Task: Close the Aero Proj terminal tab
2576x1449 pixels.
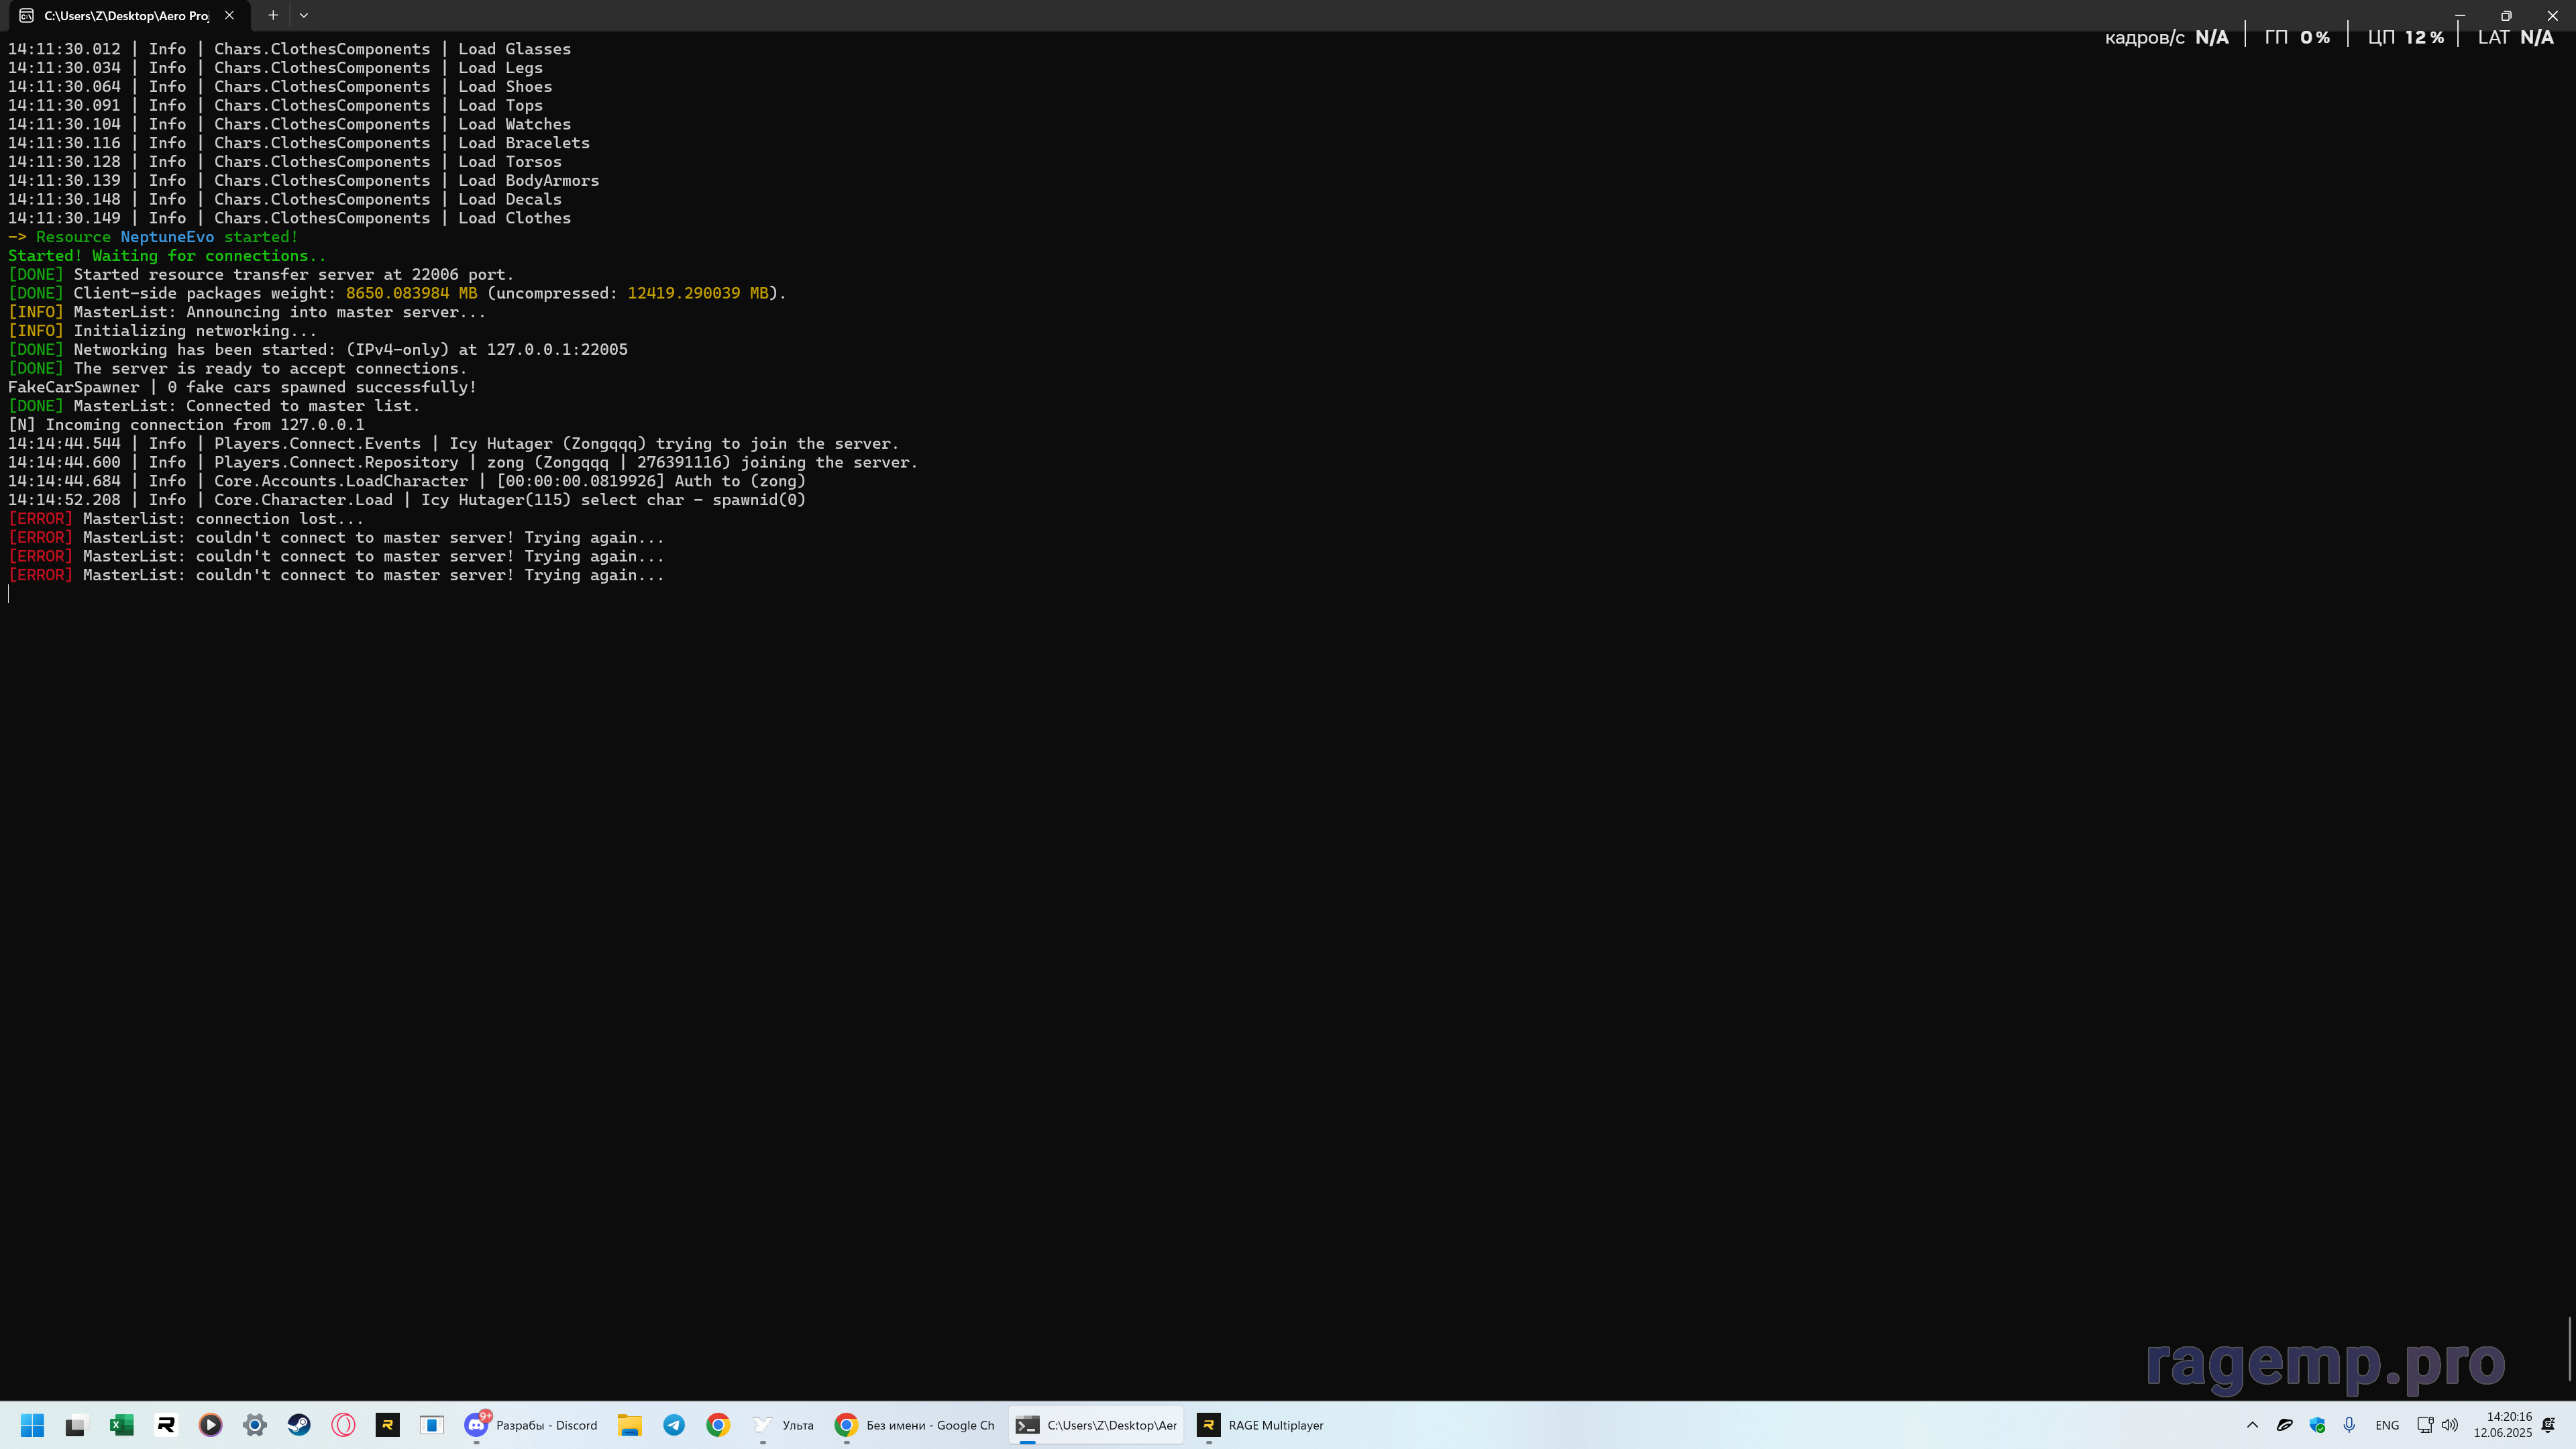Action: 229,15
